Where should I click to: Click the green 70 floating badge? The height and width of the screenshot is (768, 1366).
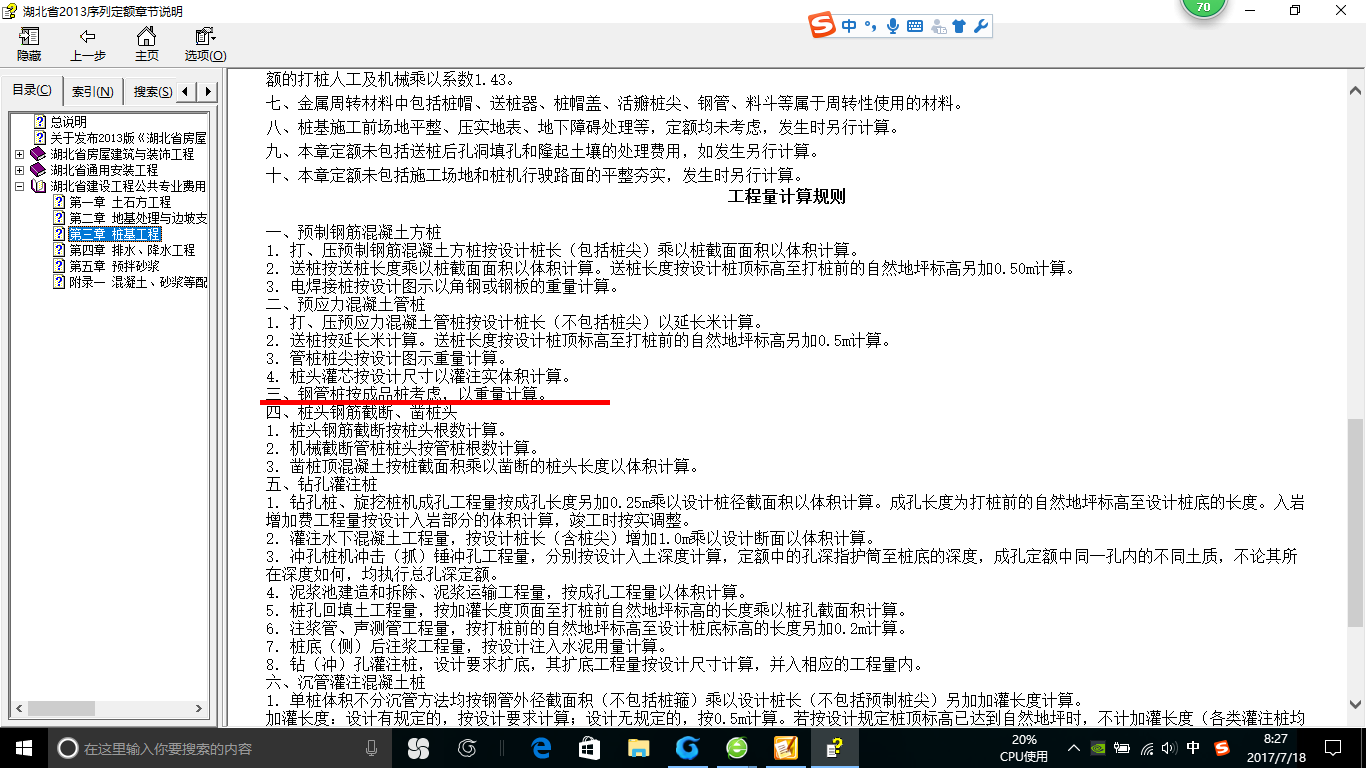[x=1203, y=8]
